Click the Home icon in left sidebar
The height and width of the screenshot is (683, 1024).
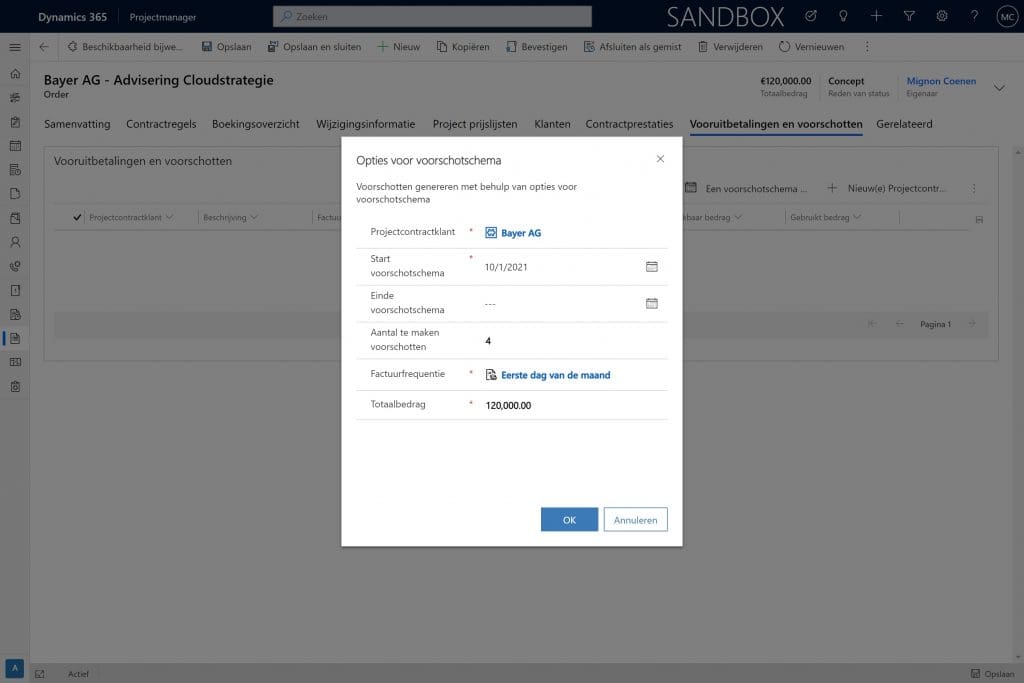(x=14, y=74)
